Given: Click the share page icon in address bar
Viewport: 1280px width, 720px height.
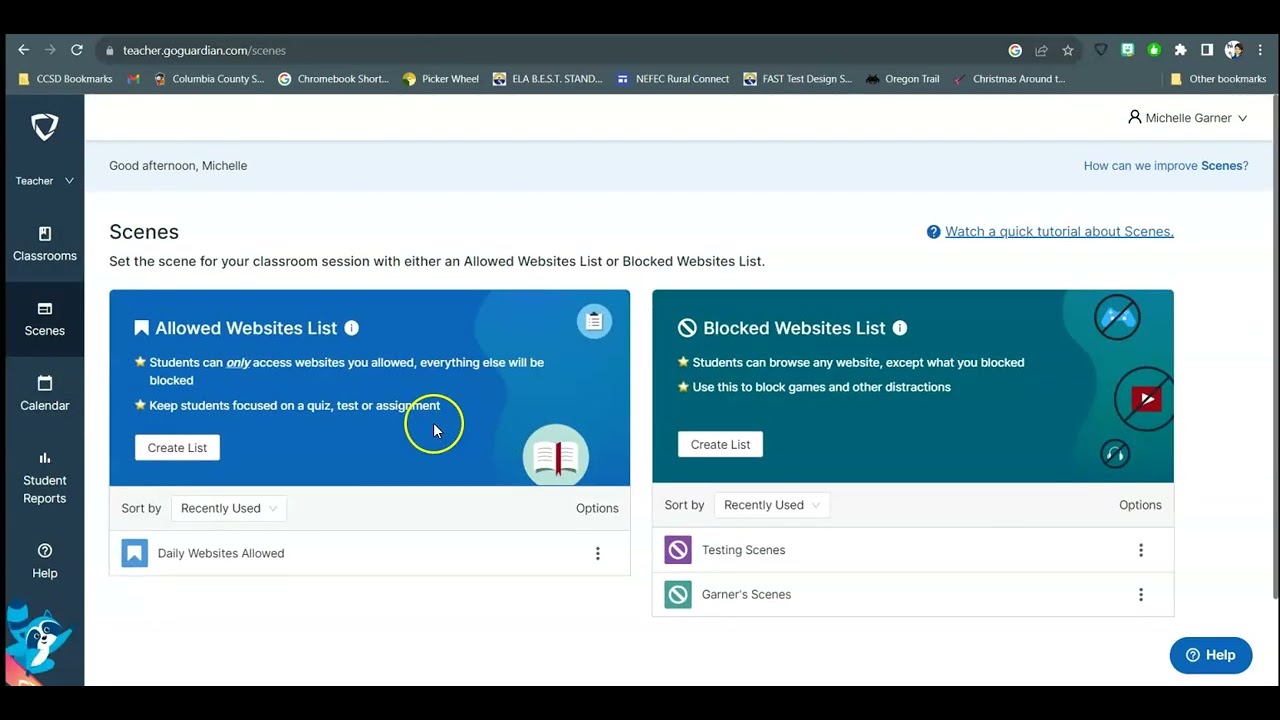Looking at the screenshot, I should [x=1041, y=50].
